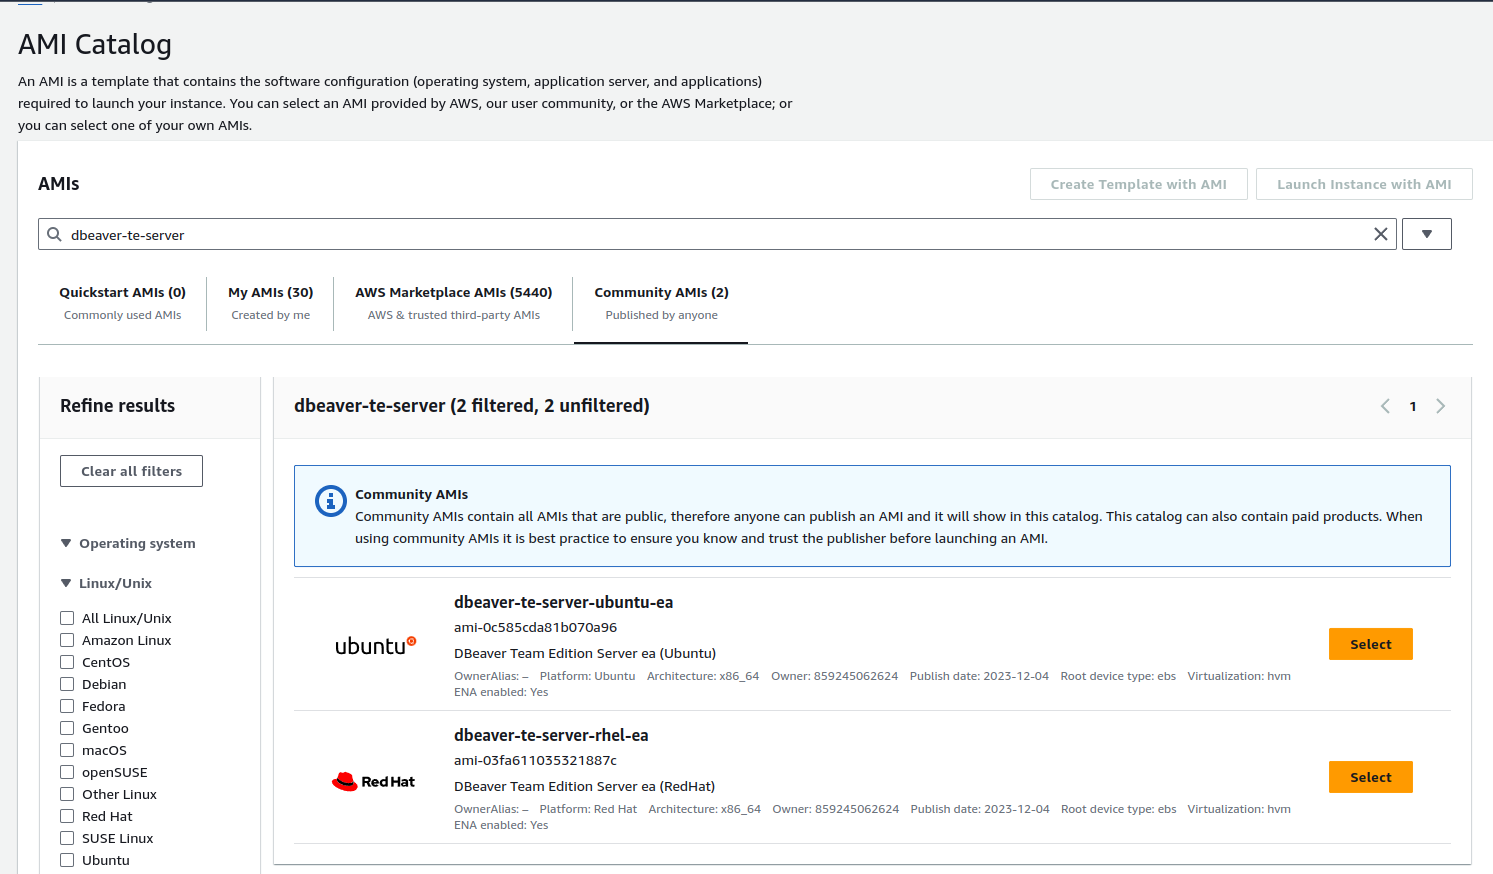Go to next results page
Viewport: 1493px width, 874px height.
(x=1440, y=406)
